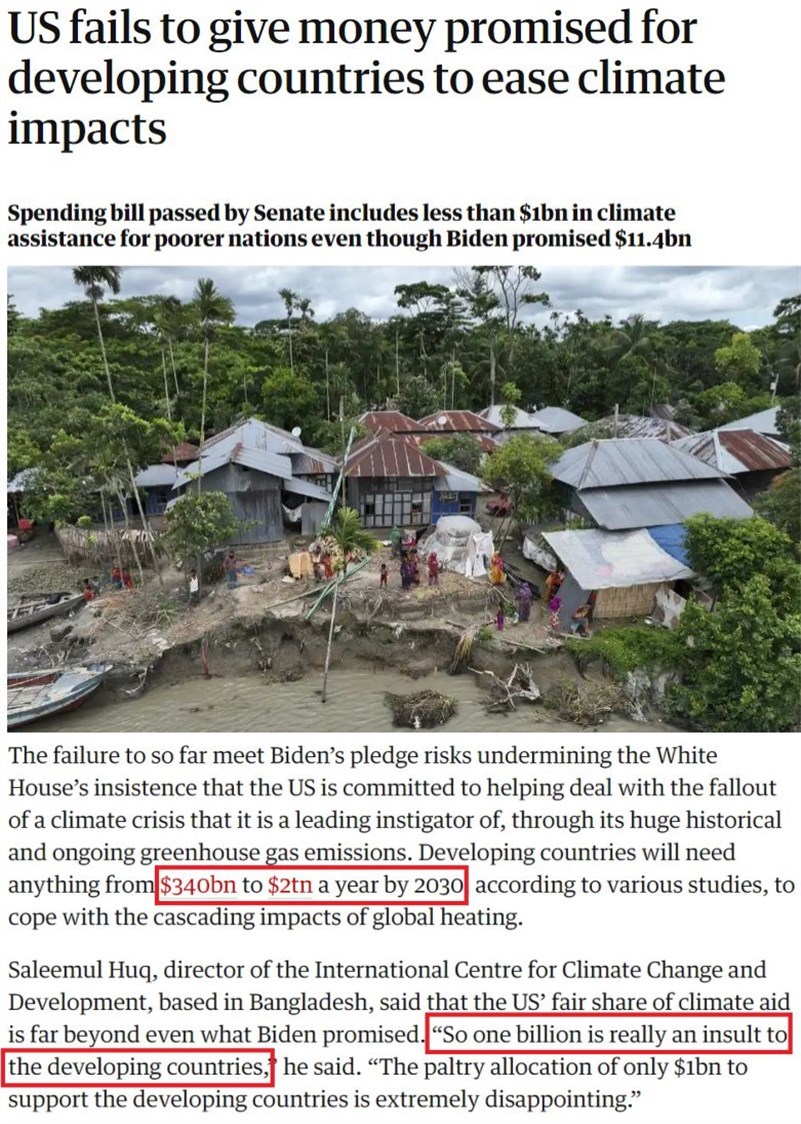Click the white covered mound in the photo
801x1124 pixels.
point(460,545)
